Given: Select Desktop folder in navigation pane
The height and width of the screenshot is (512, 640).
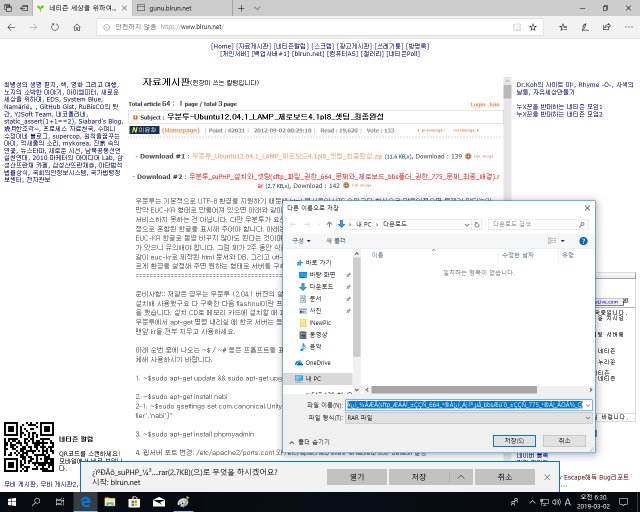Looking at the screenshot, I should tap(317, 275).
